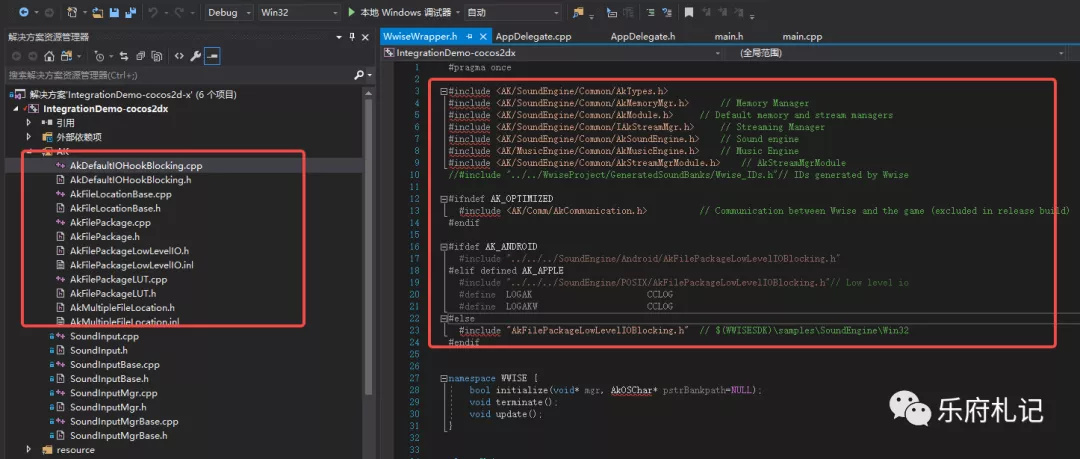This screenshot has height=459, width=1080.
Task: Collapse the #ifdef AK_ANDROID block
Action: [x=444, y=247]
